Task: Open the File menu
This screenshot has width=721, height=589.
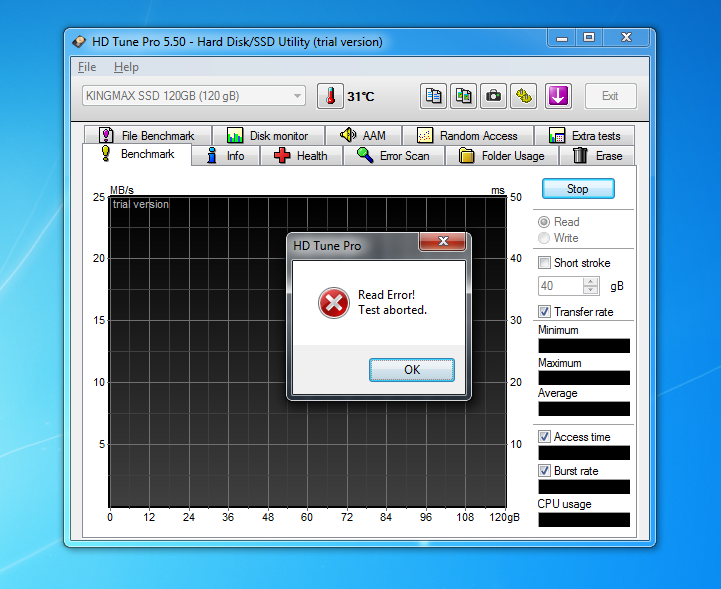Action: pos(87,67)
